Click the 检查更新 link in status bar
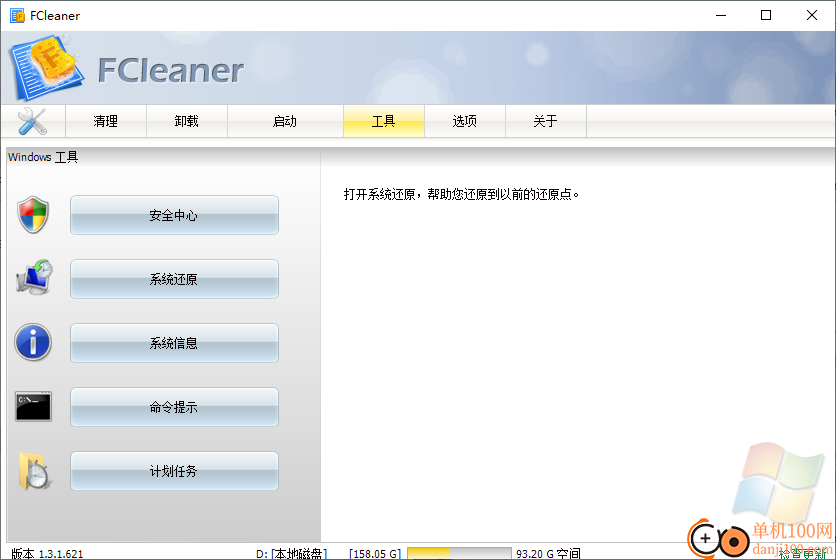This screenshot has height=560, width=836. coord(802,555)
